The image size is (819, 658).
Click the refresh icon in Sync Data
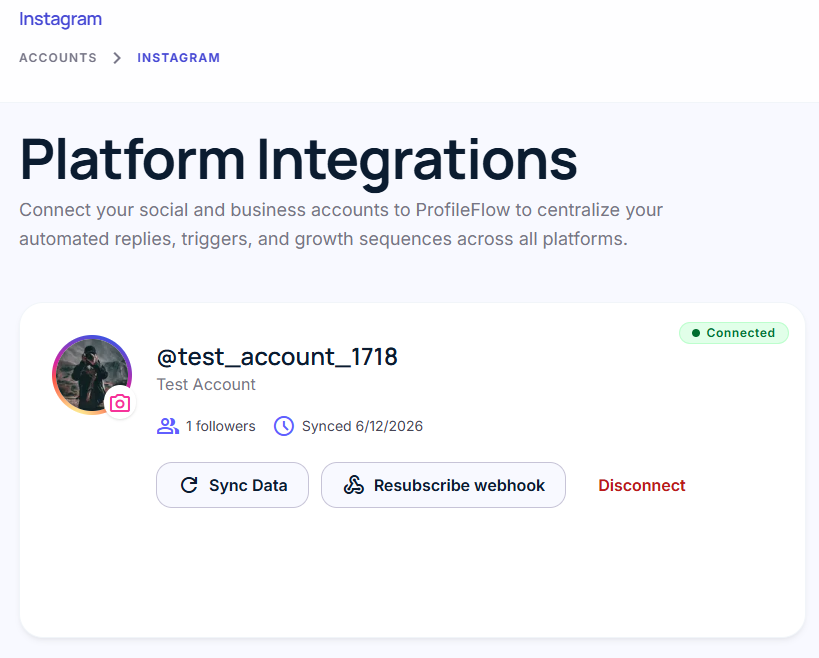click(189, 485)
